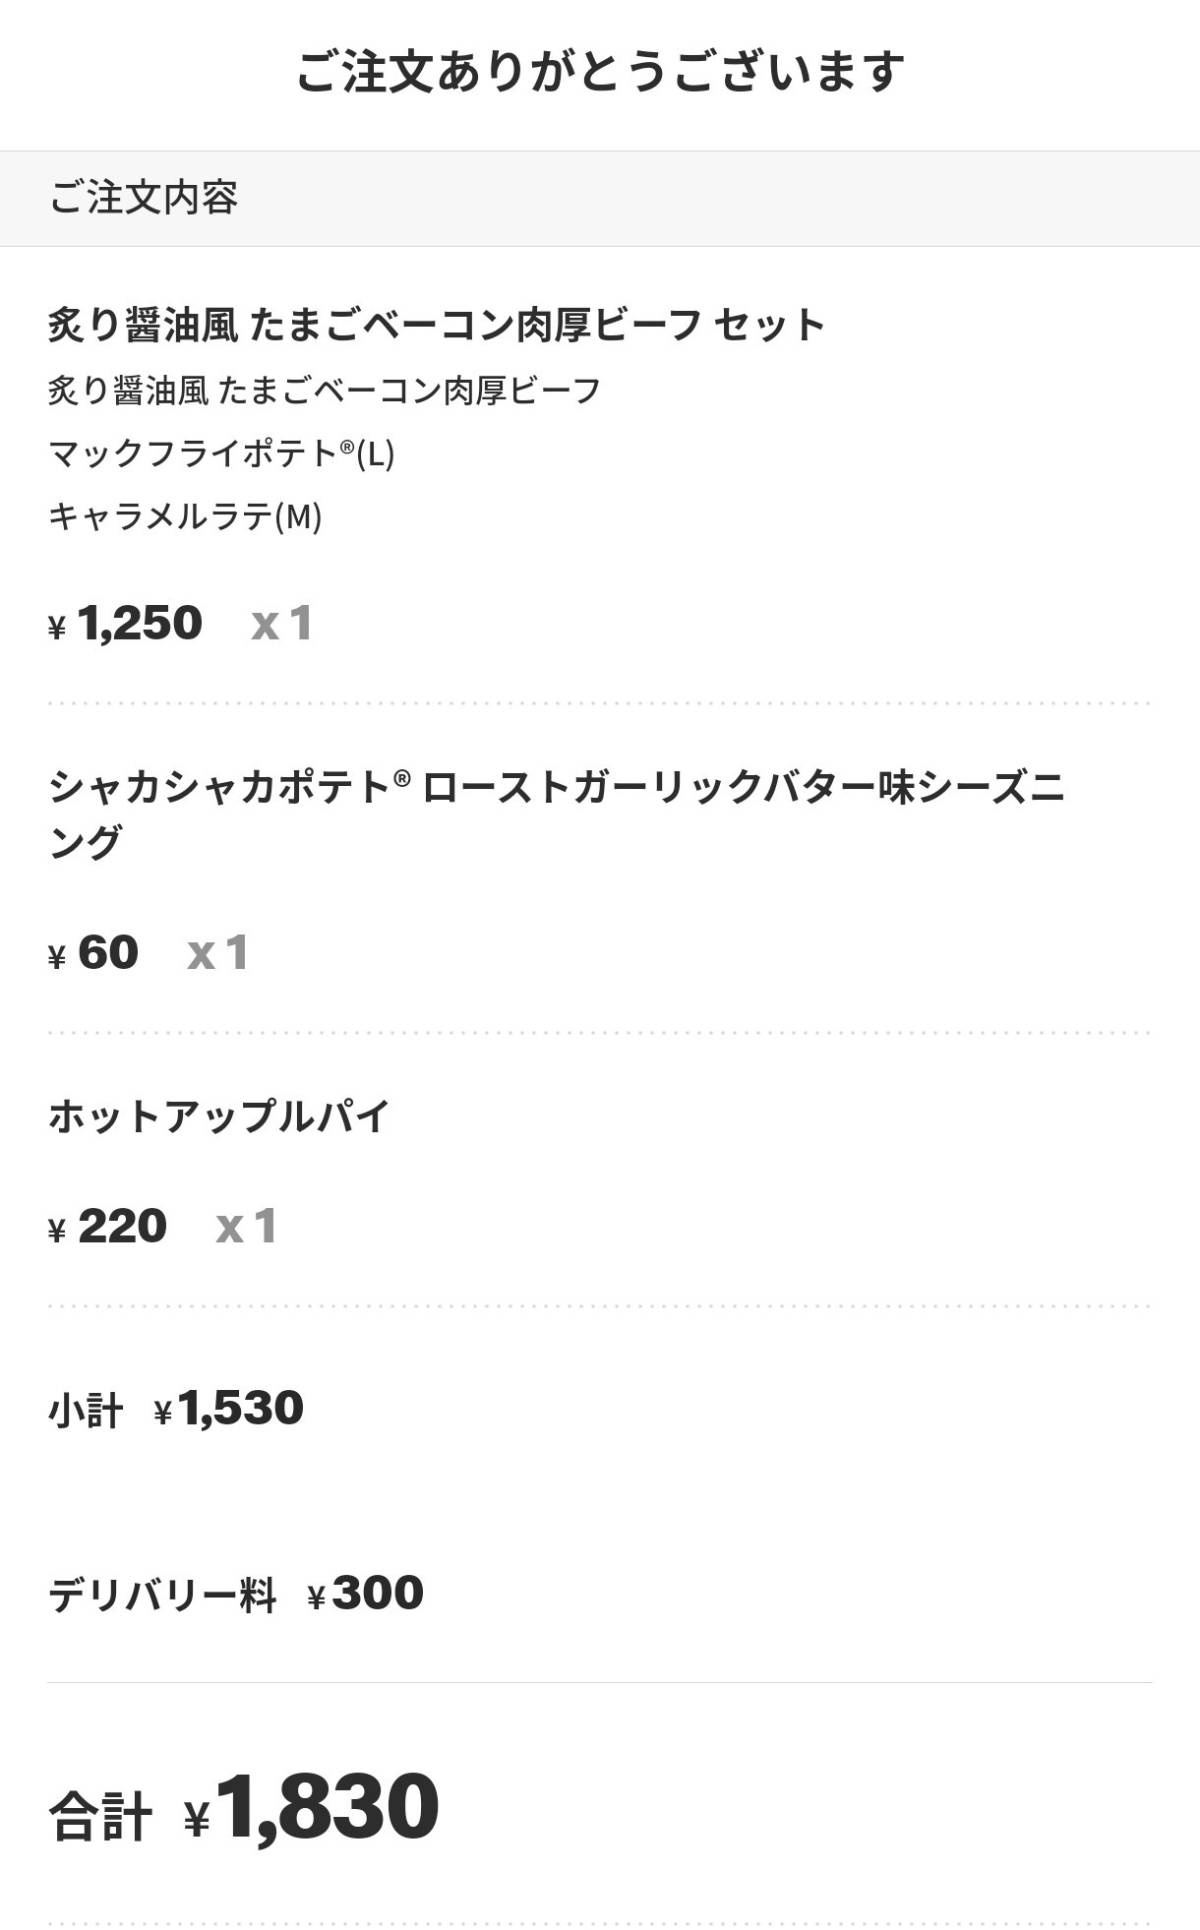Viewport: 1200px width, 1930px height.
Task: Click the マックフライポテト(L) set item
Action: tap(221, 454)
